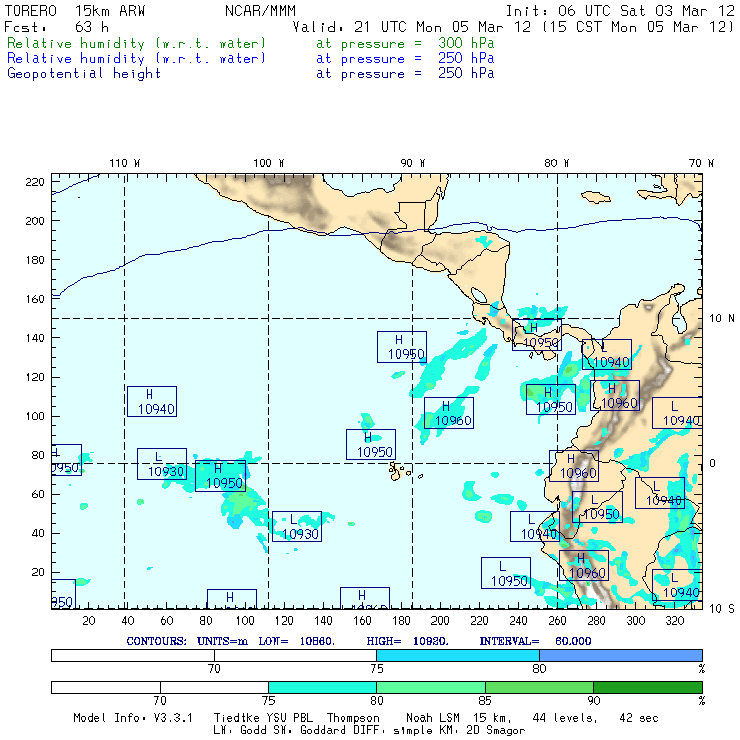
Task: Click the 10 S latitude label
Action: coord(721,609)
